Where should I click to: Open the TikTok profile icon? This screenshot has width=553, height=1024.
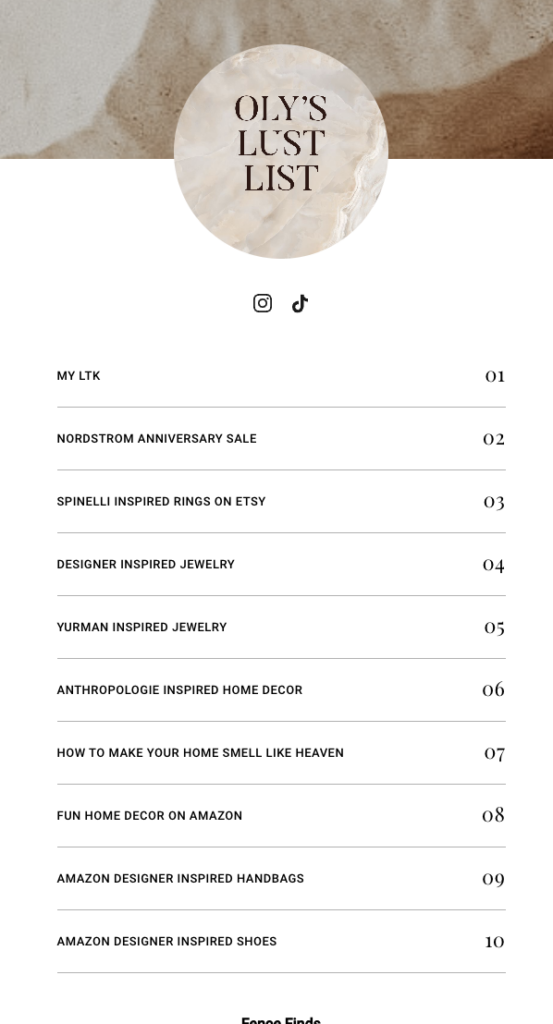[x=300, y=303]
